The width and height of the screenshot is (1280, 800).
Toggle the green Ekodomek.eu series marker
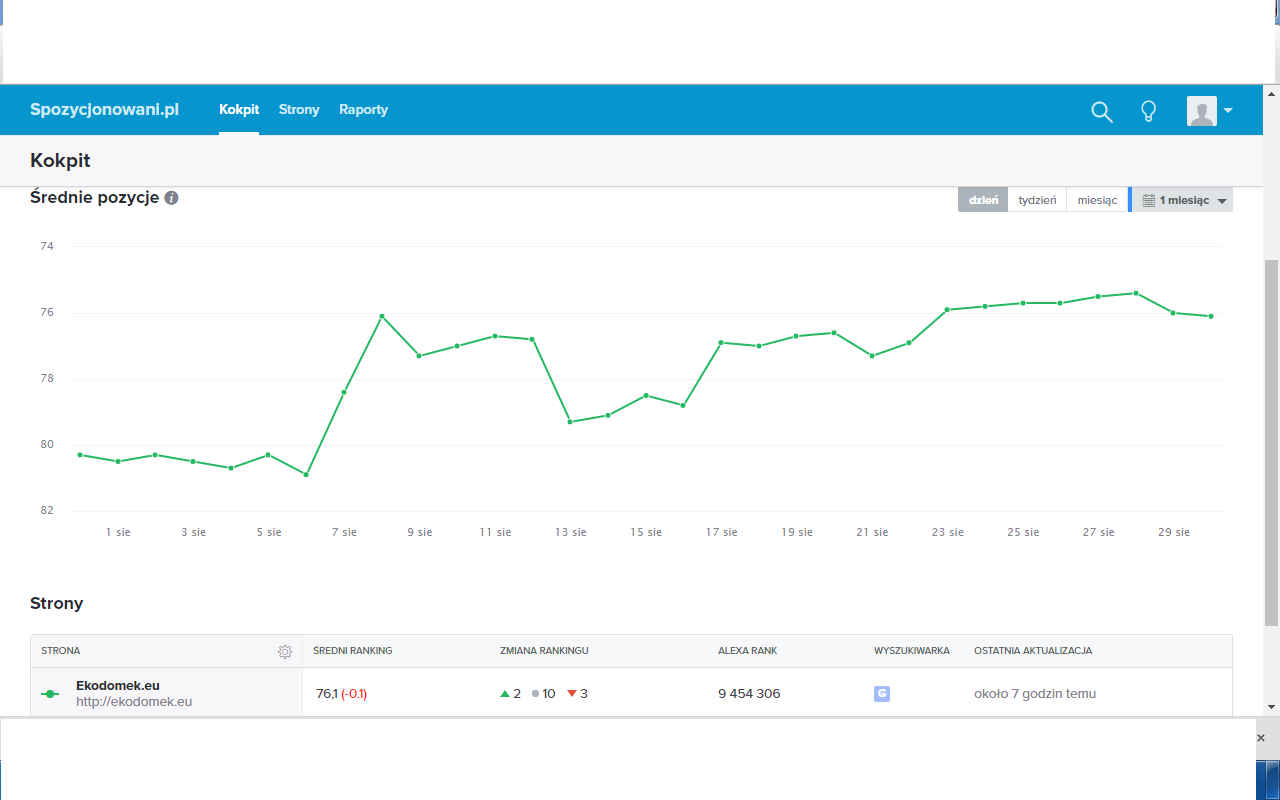coord(50,694)
